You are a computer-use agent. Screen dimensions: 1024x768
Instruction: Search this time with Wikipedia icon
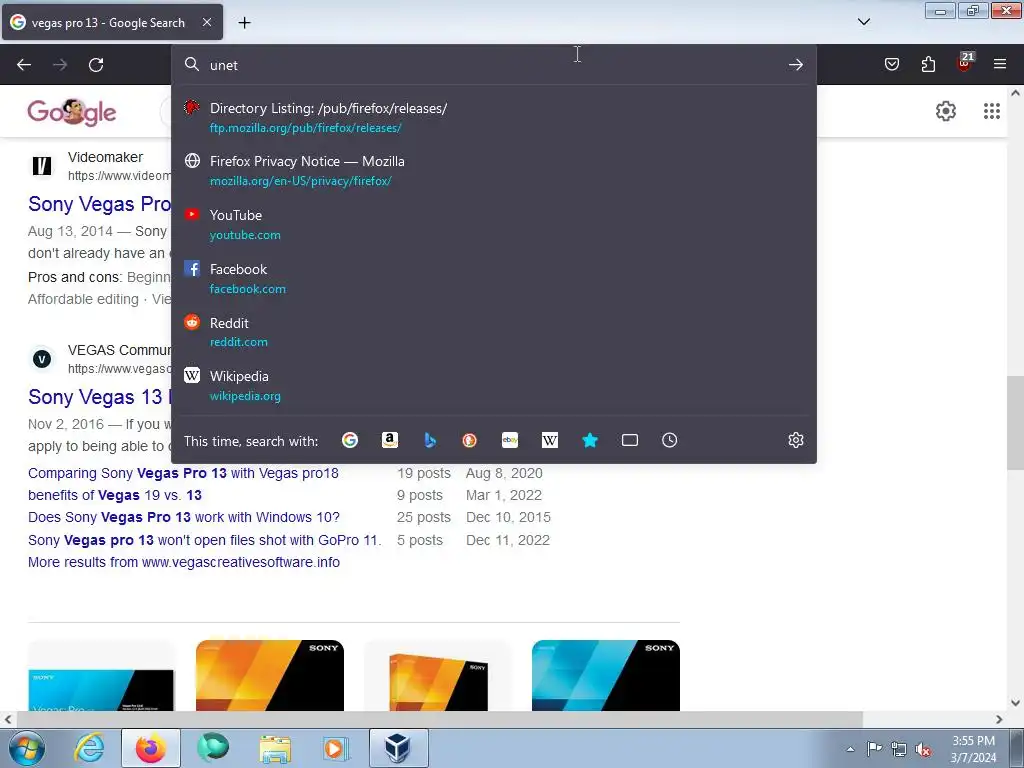point(550,440)
